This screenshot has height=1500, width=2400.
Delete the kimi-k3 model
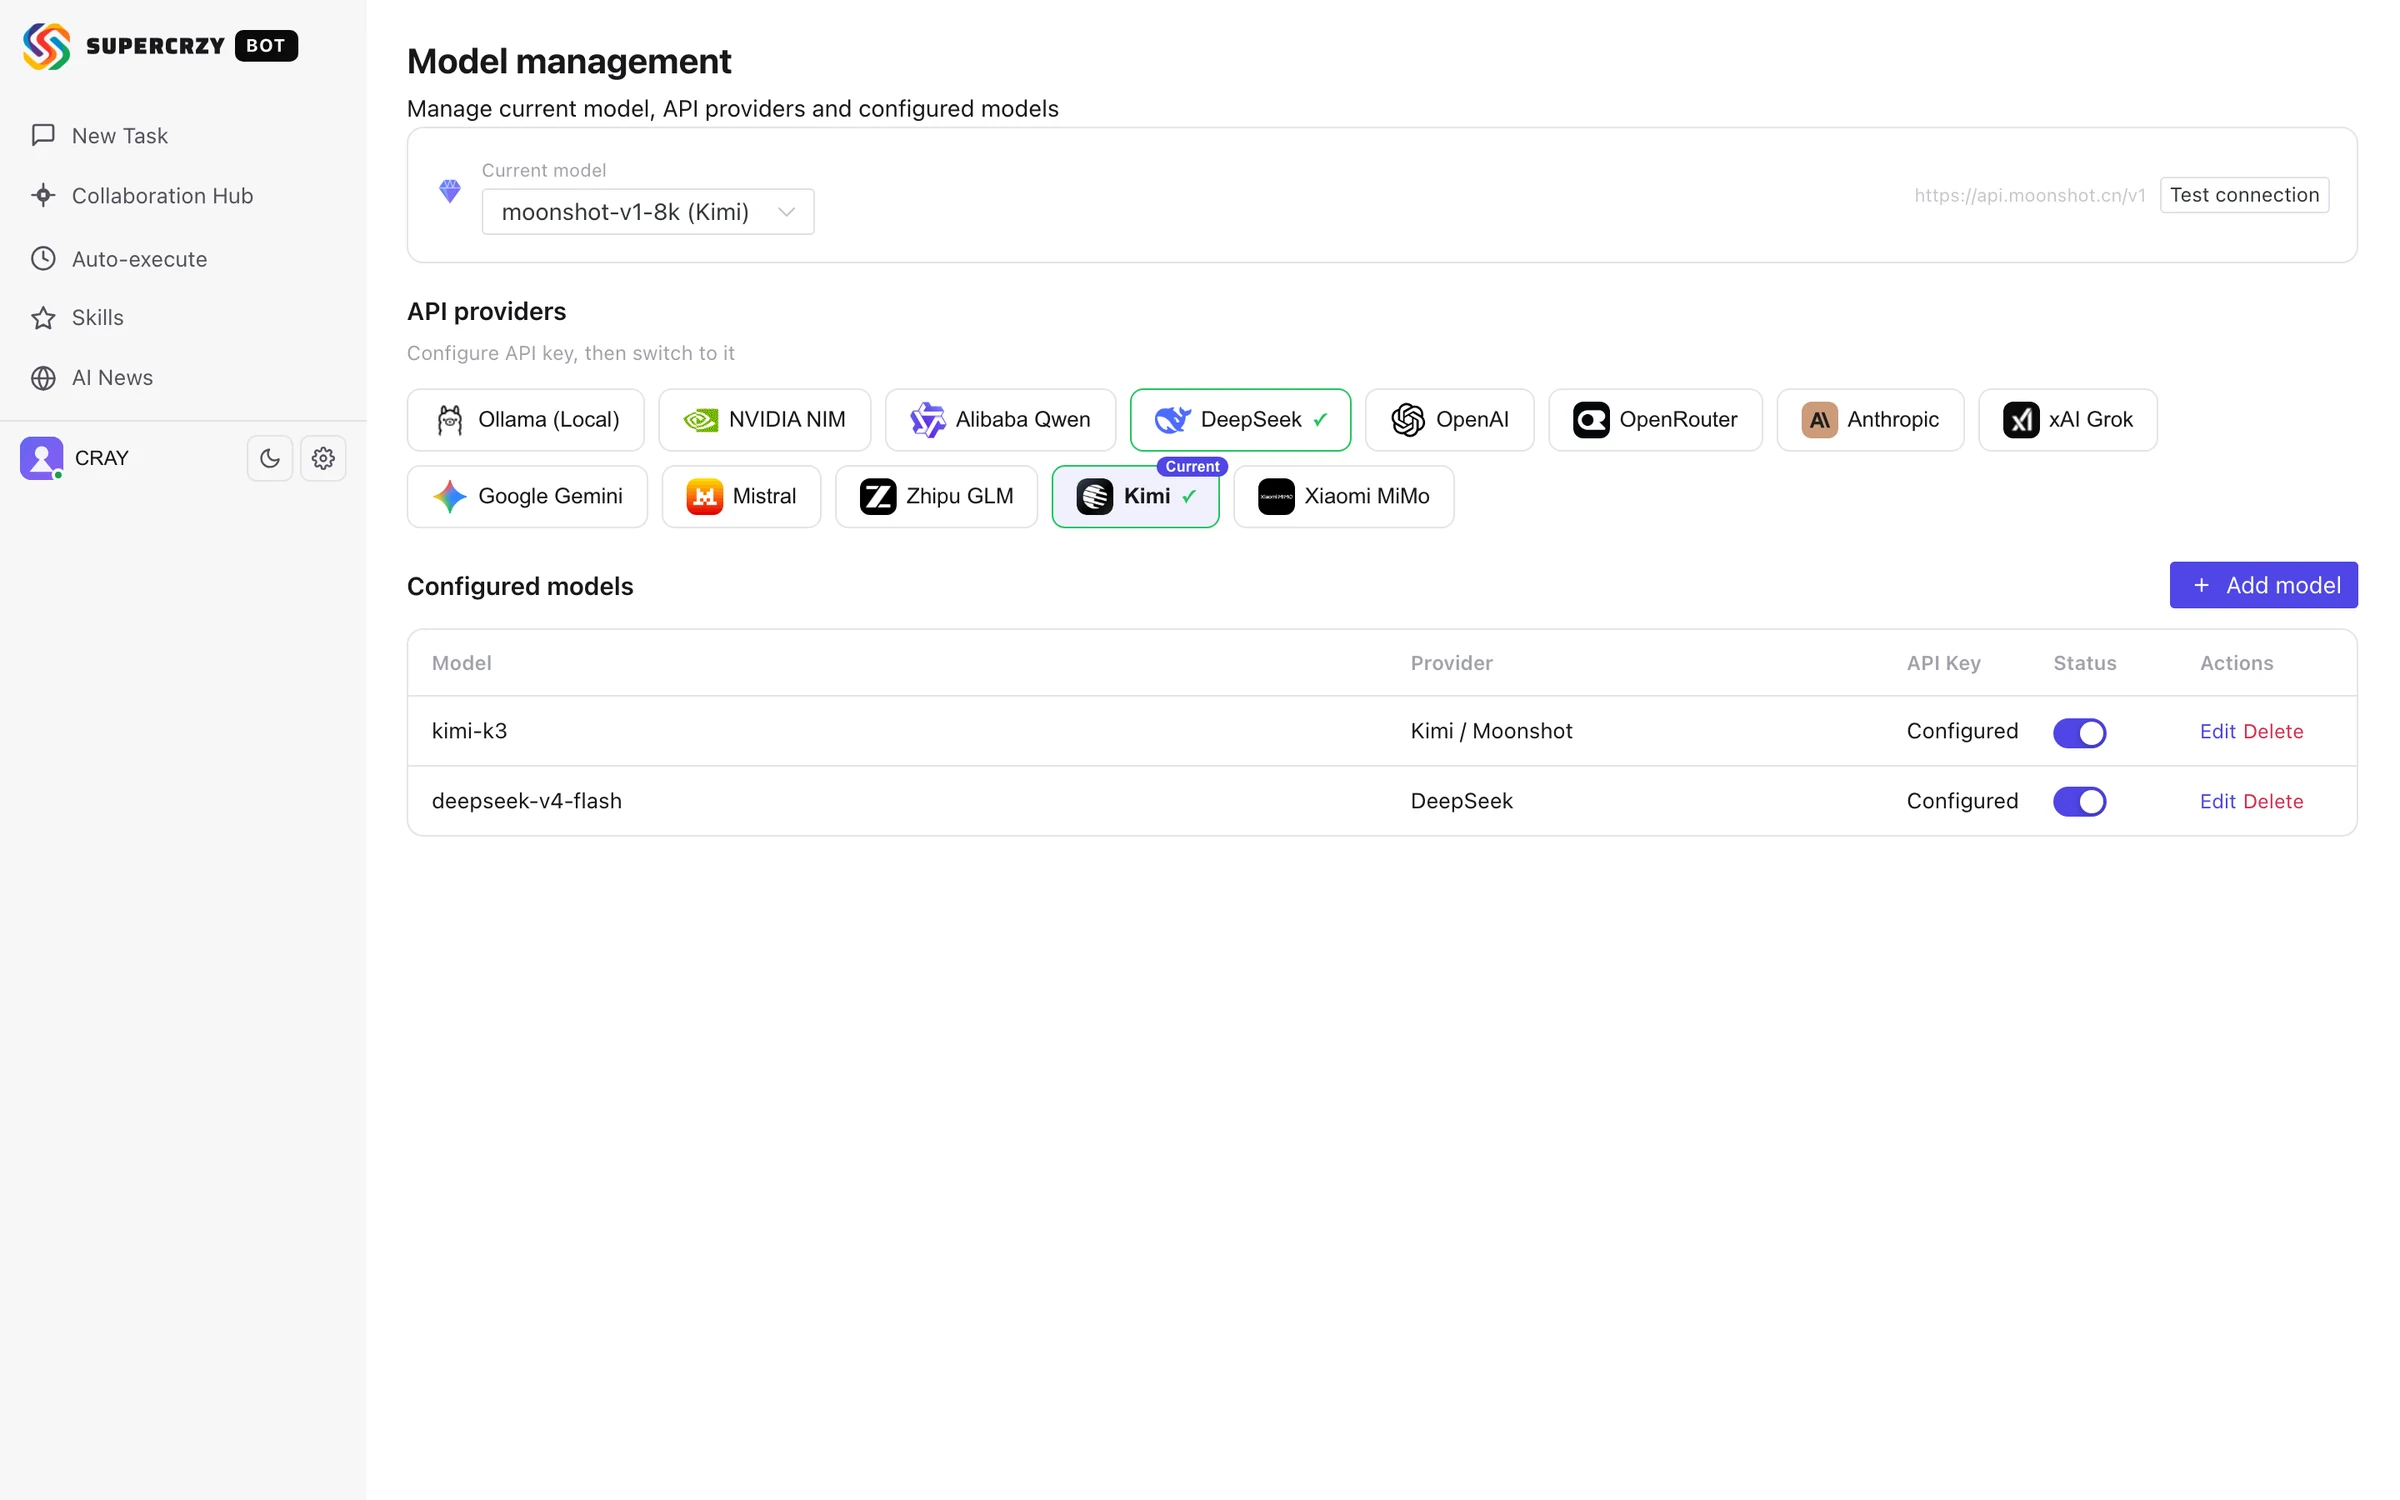click(x=2273, y=731)
